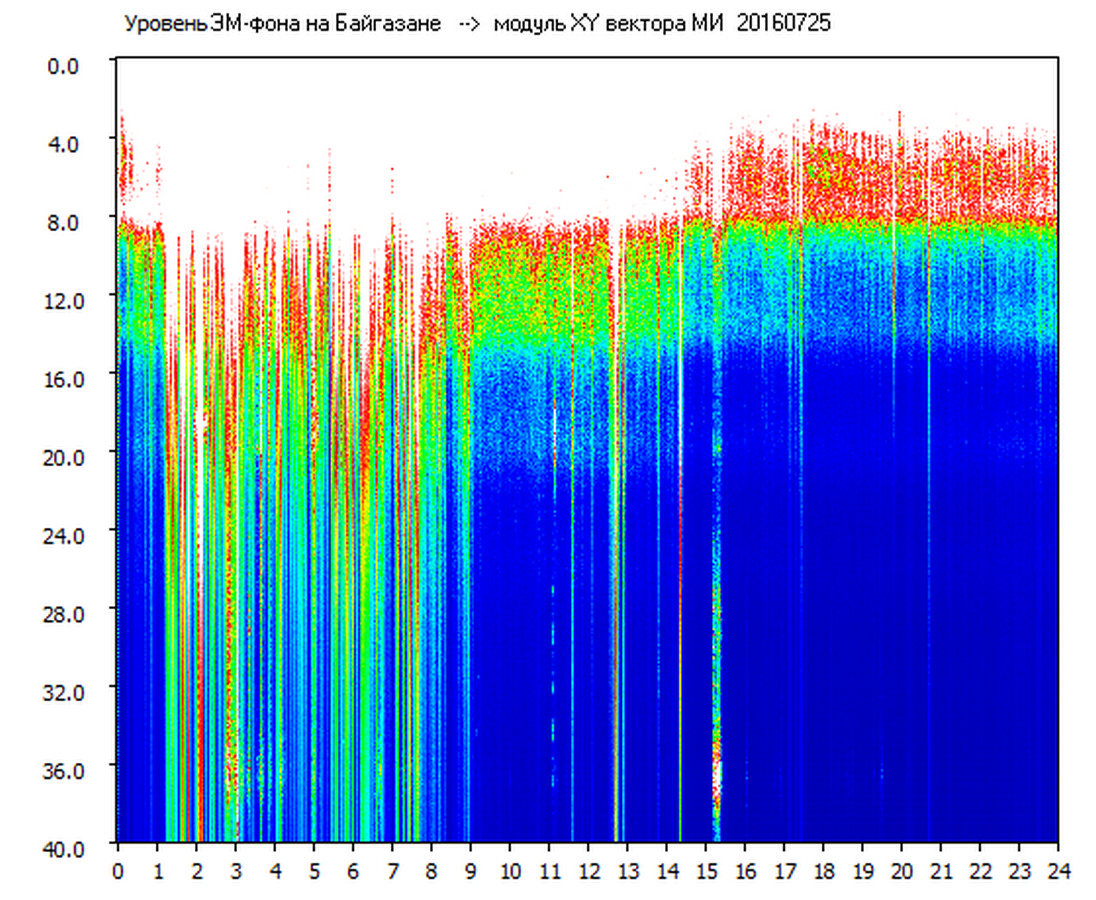Select hour 24 on the horizontal axis
The width and height of the screenshot is (1096, 900).
(1058, 869)
